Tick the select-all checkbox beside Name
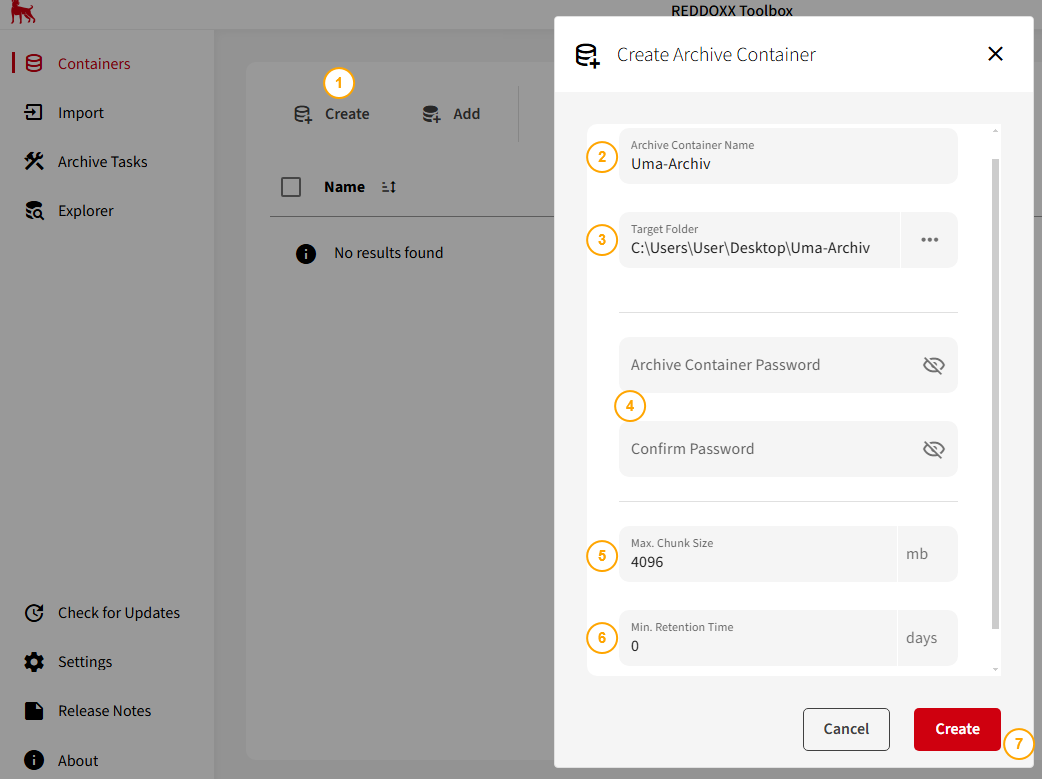Screen dimensions: 1042x779 coord(291,187)
